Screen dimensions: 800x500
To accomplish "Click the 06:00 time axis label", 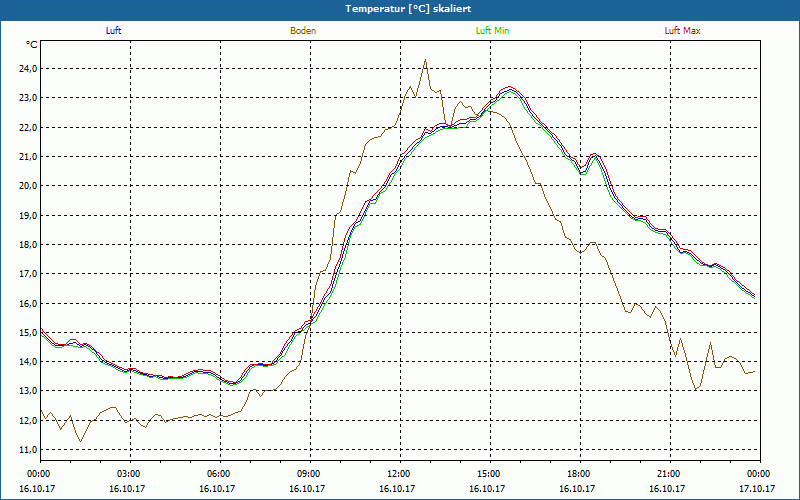I will 220,474.
